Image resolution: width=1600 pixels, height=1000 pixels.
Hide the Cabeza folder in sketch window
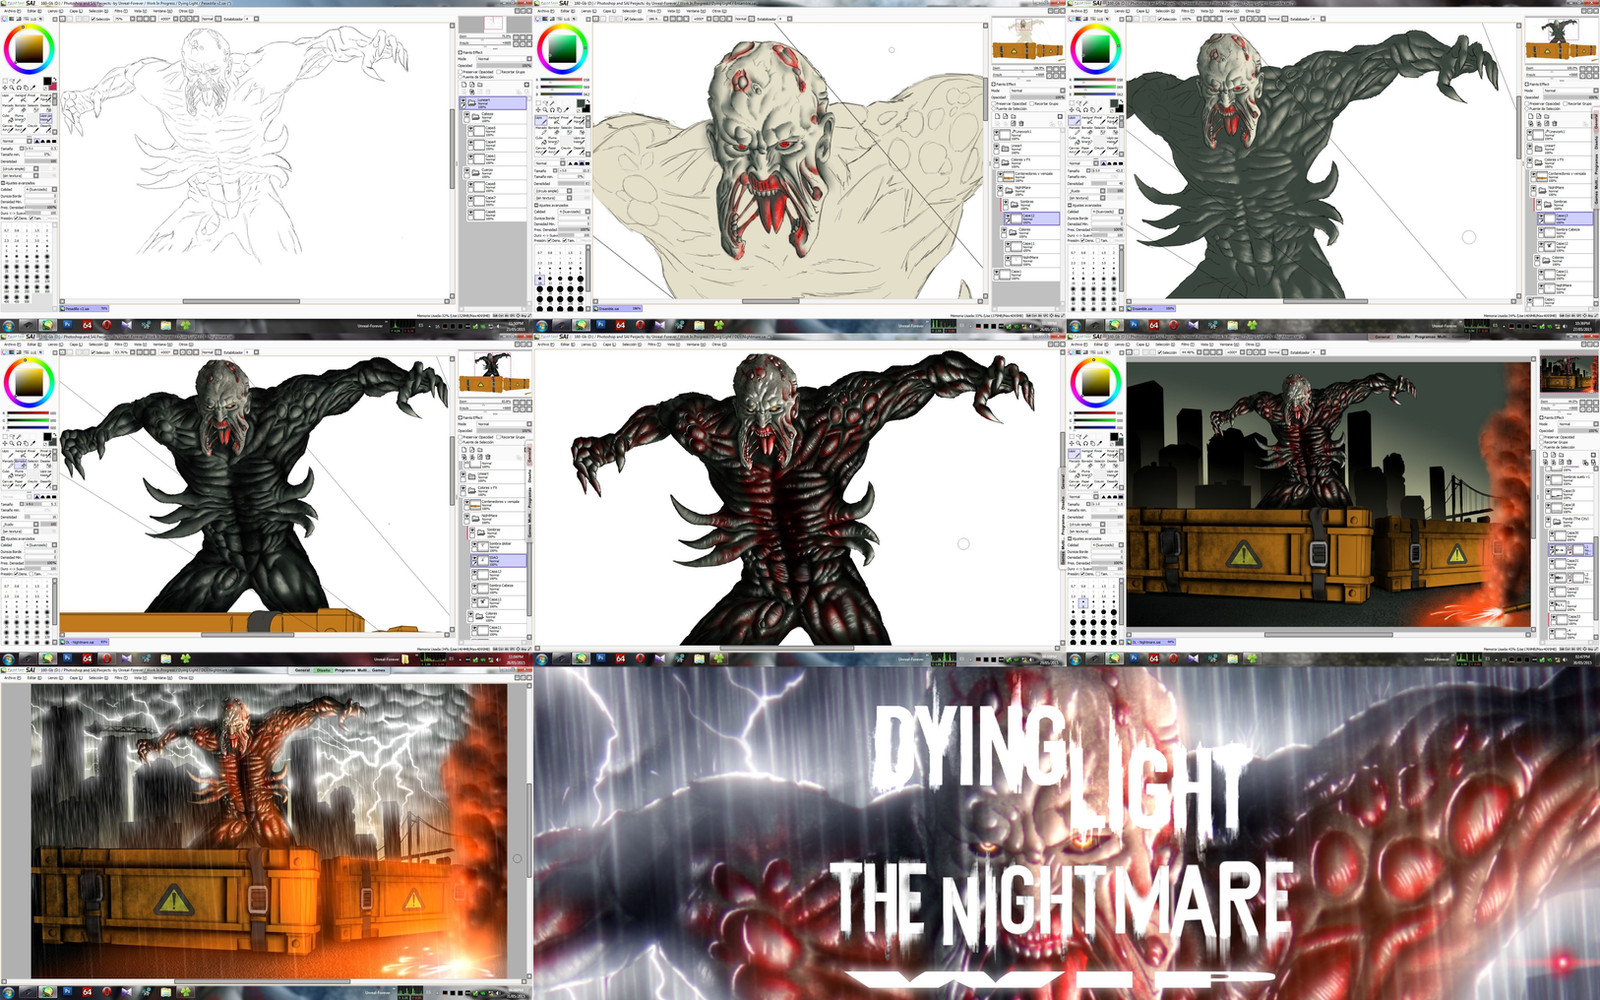click(466, 114)
